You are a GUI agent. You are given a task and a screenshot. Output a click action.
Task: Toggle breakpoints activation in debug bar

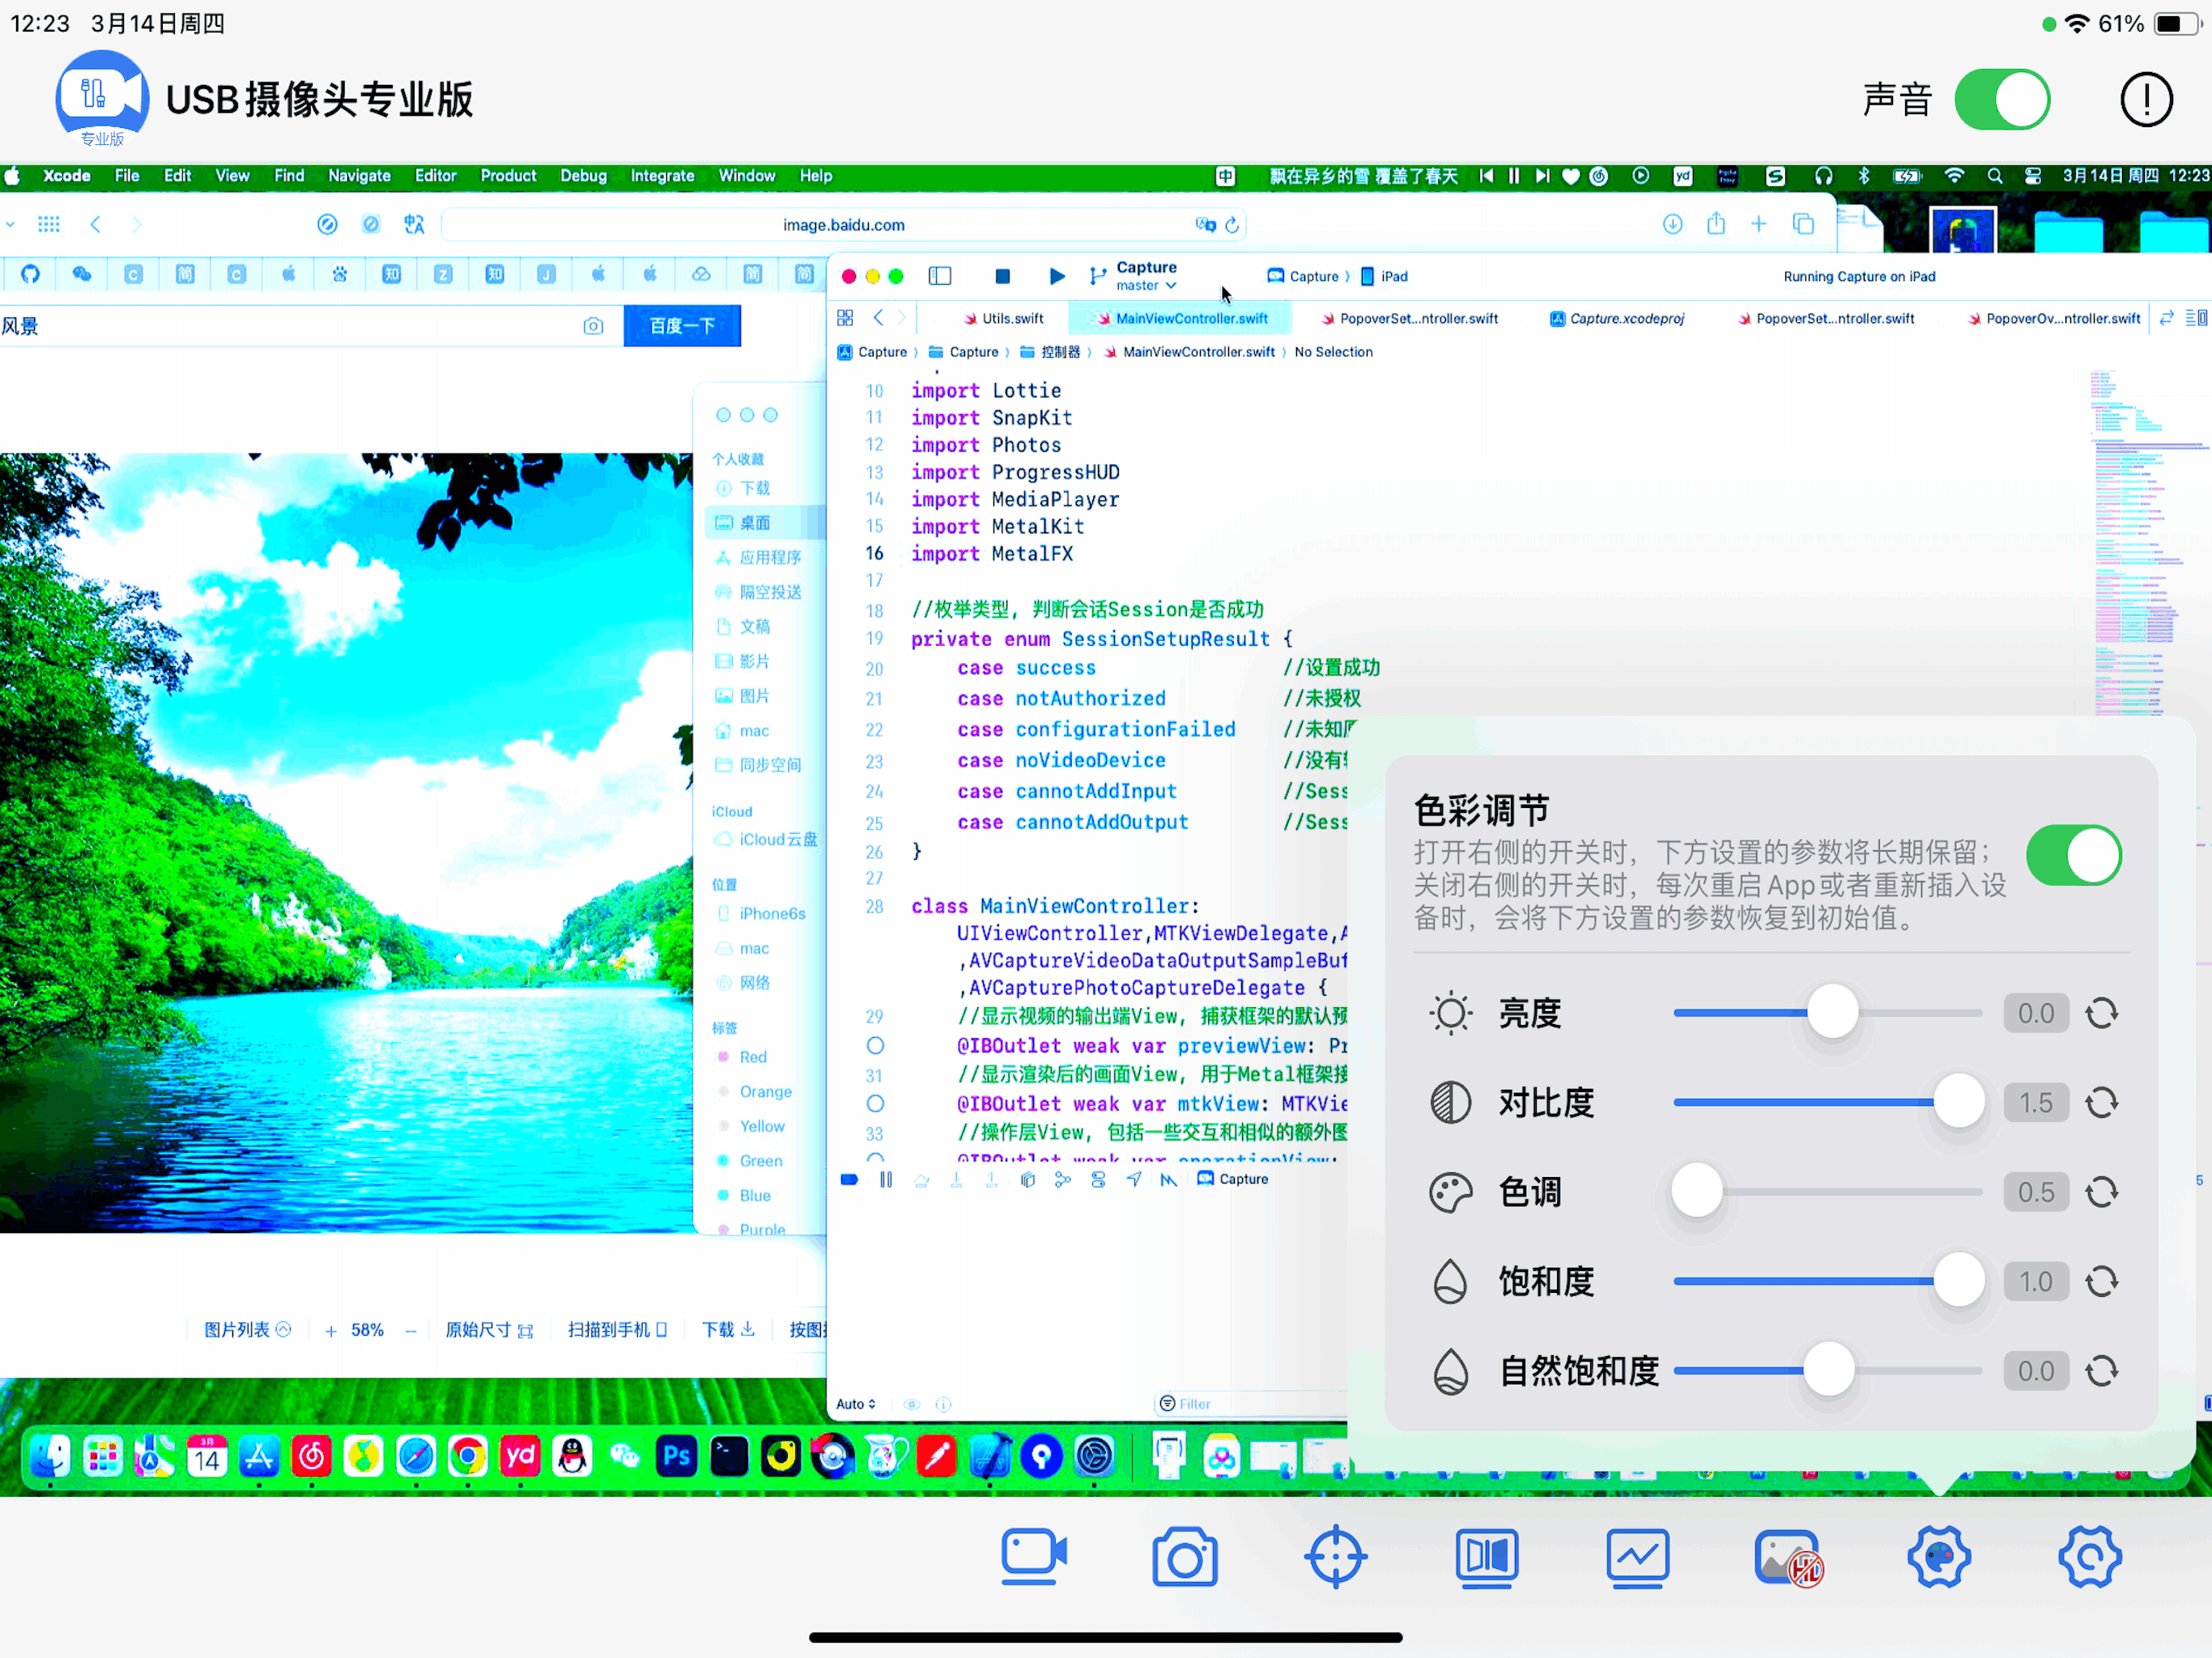coord(849,1180)
